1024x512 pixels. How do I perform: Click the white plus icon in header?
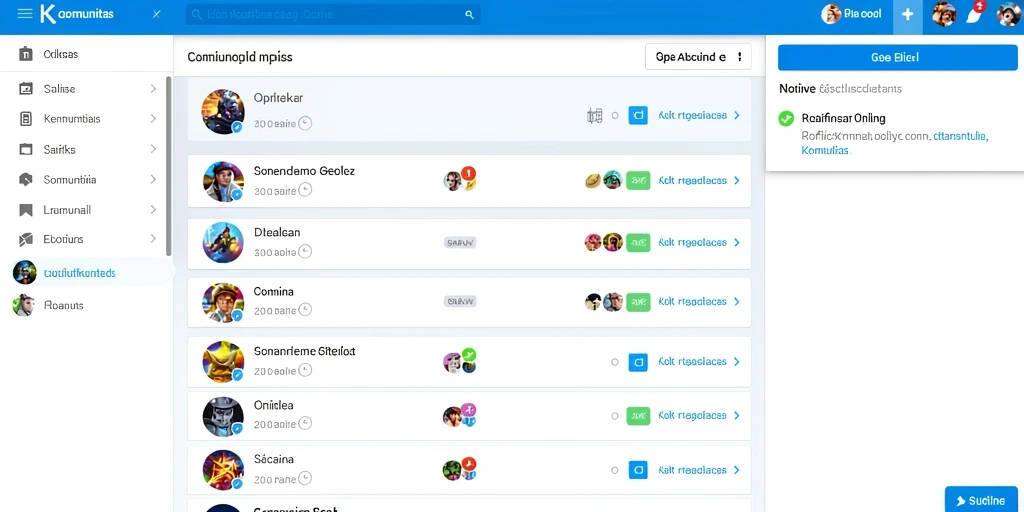pos(907,14)
